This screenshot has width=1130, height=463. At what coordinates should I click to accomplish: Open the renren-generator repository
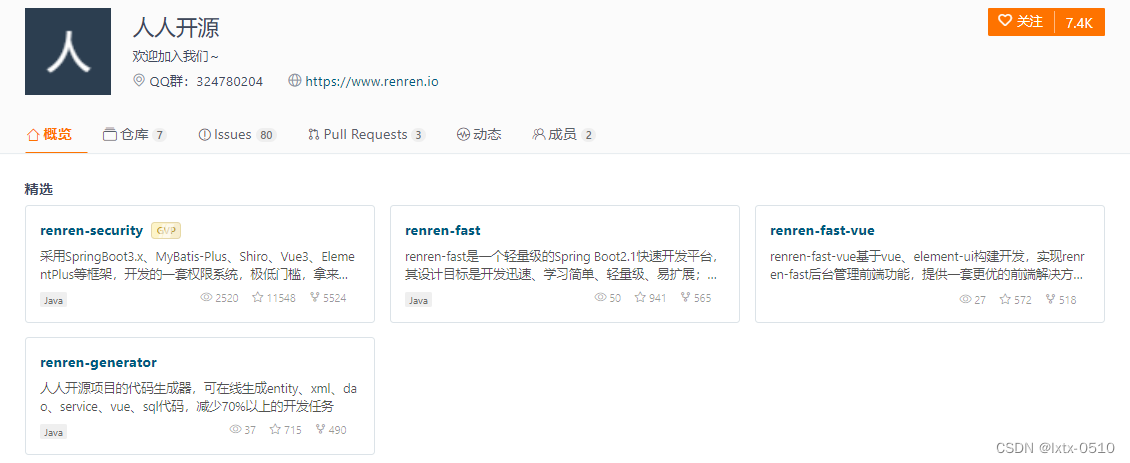[99, 362]
